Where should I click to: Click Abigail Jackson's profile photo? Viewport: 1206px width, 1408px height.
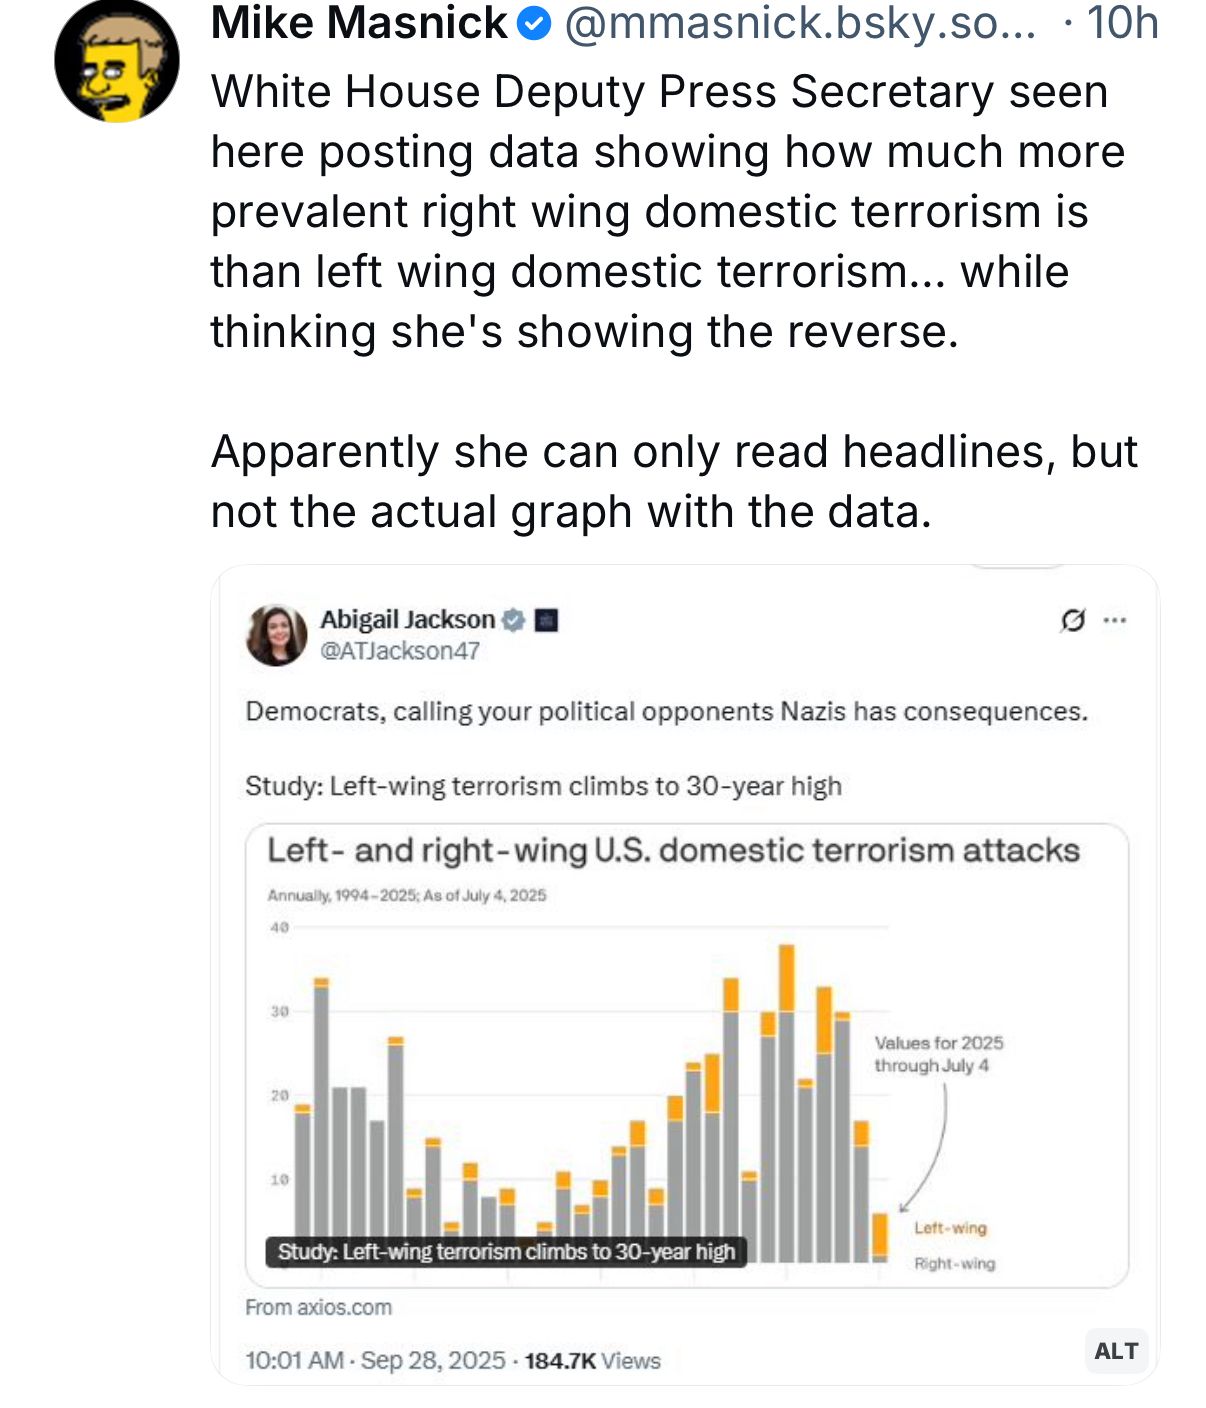point(276,635)
